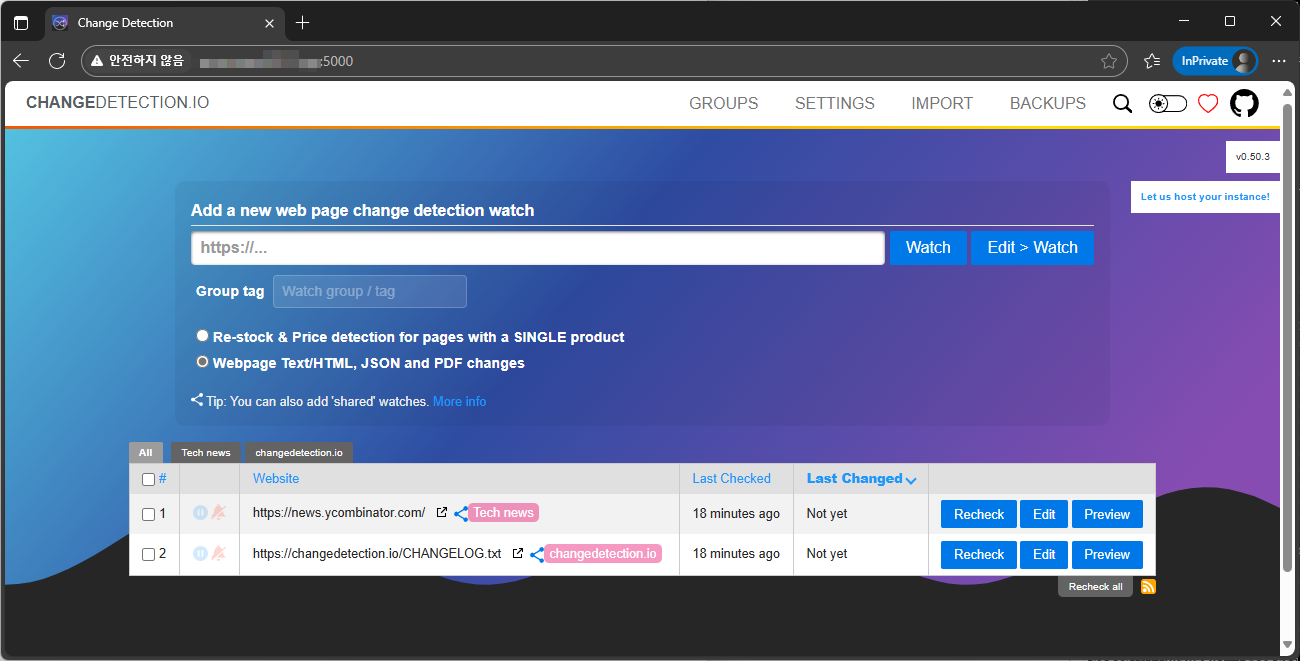Preview the news.ycombinator.com watch
Image resolution: width=1300 pixels, height=661 pixels.
[1107, 514]
